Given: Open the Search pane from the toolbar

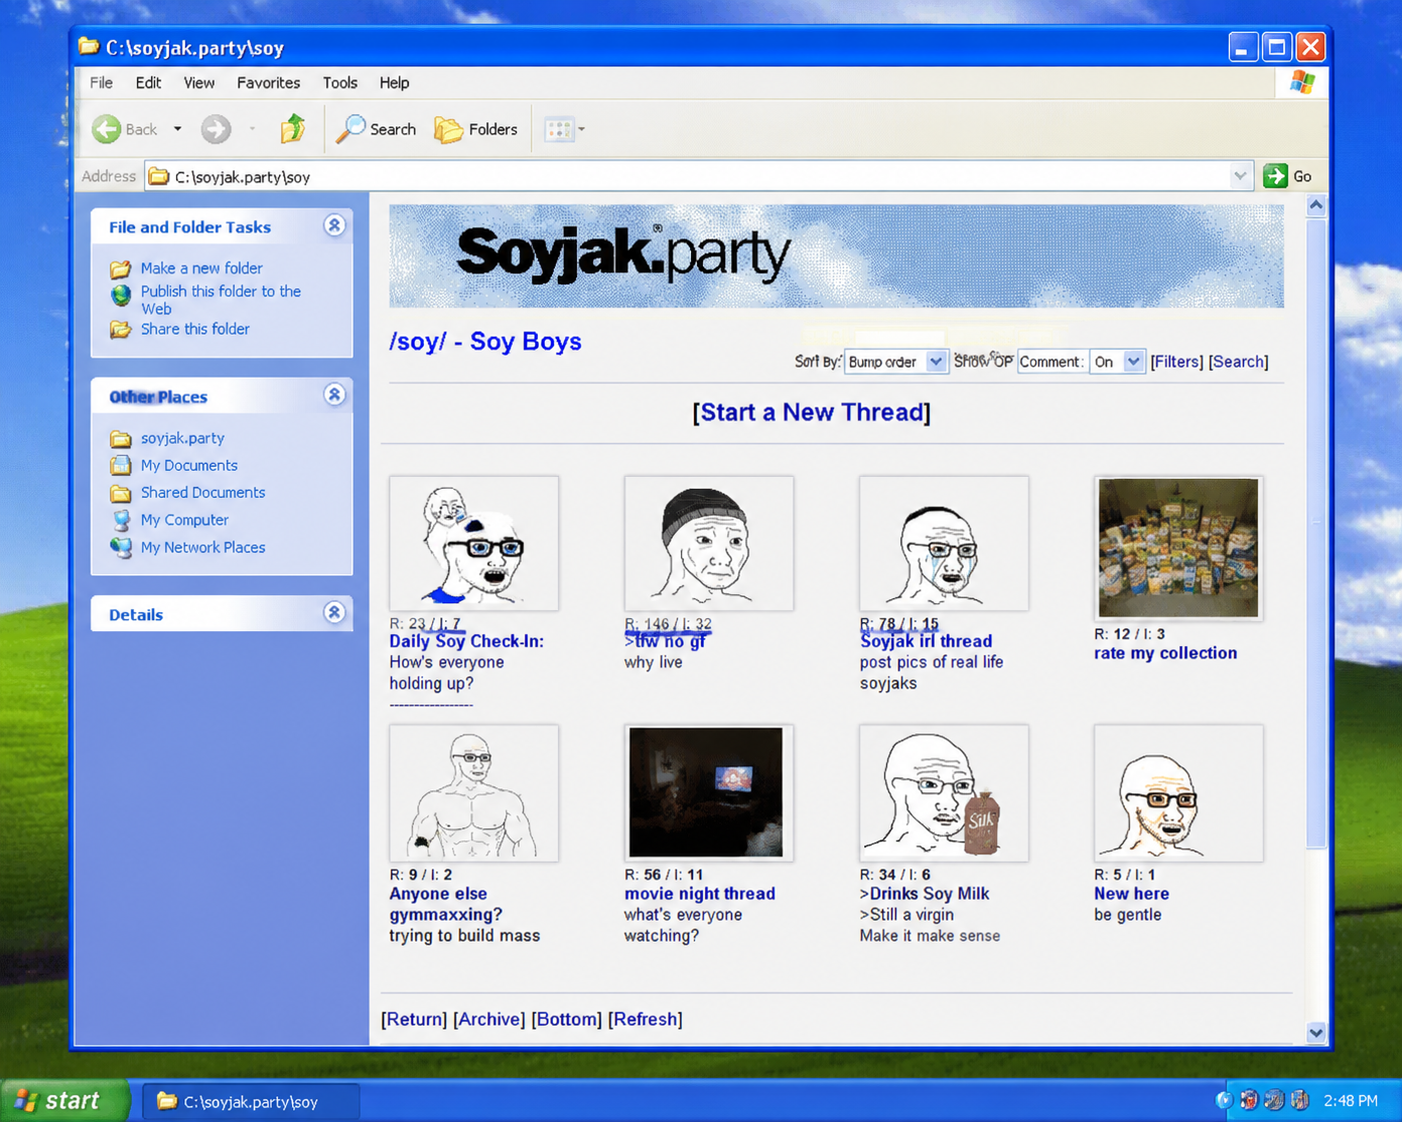Looking at the screenshot, I should [x=376, y=129].
